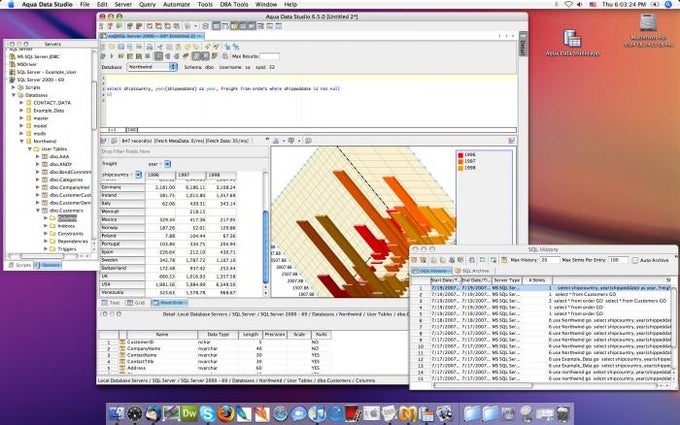Click the Data Type column header
Viewport: 680px width, 425px height.
click(218, 334)
